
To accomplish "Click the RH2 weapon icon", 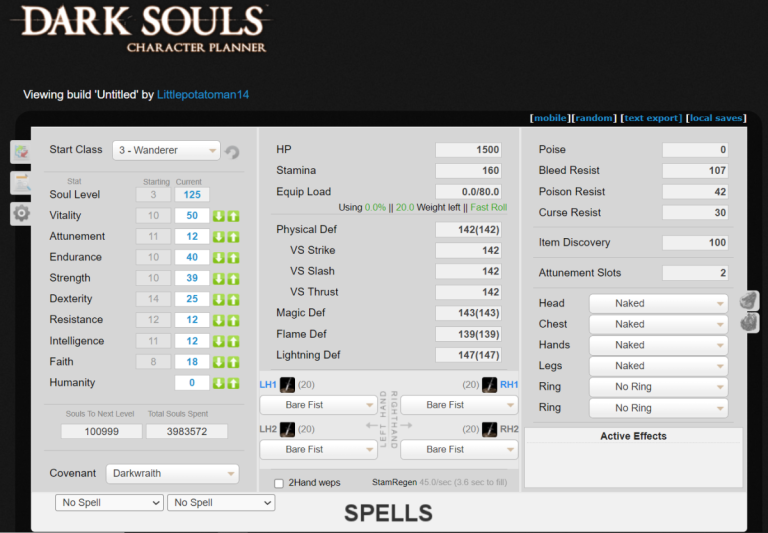I will [489, 429].
